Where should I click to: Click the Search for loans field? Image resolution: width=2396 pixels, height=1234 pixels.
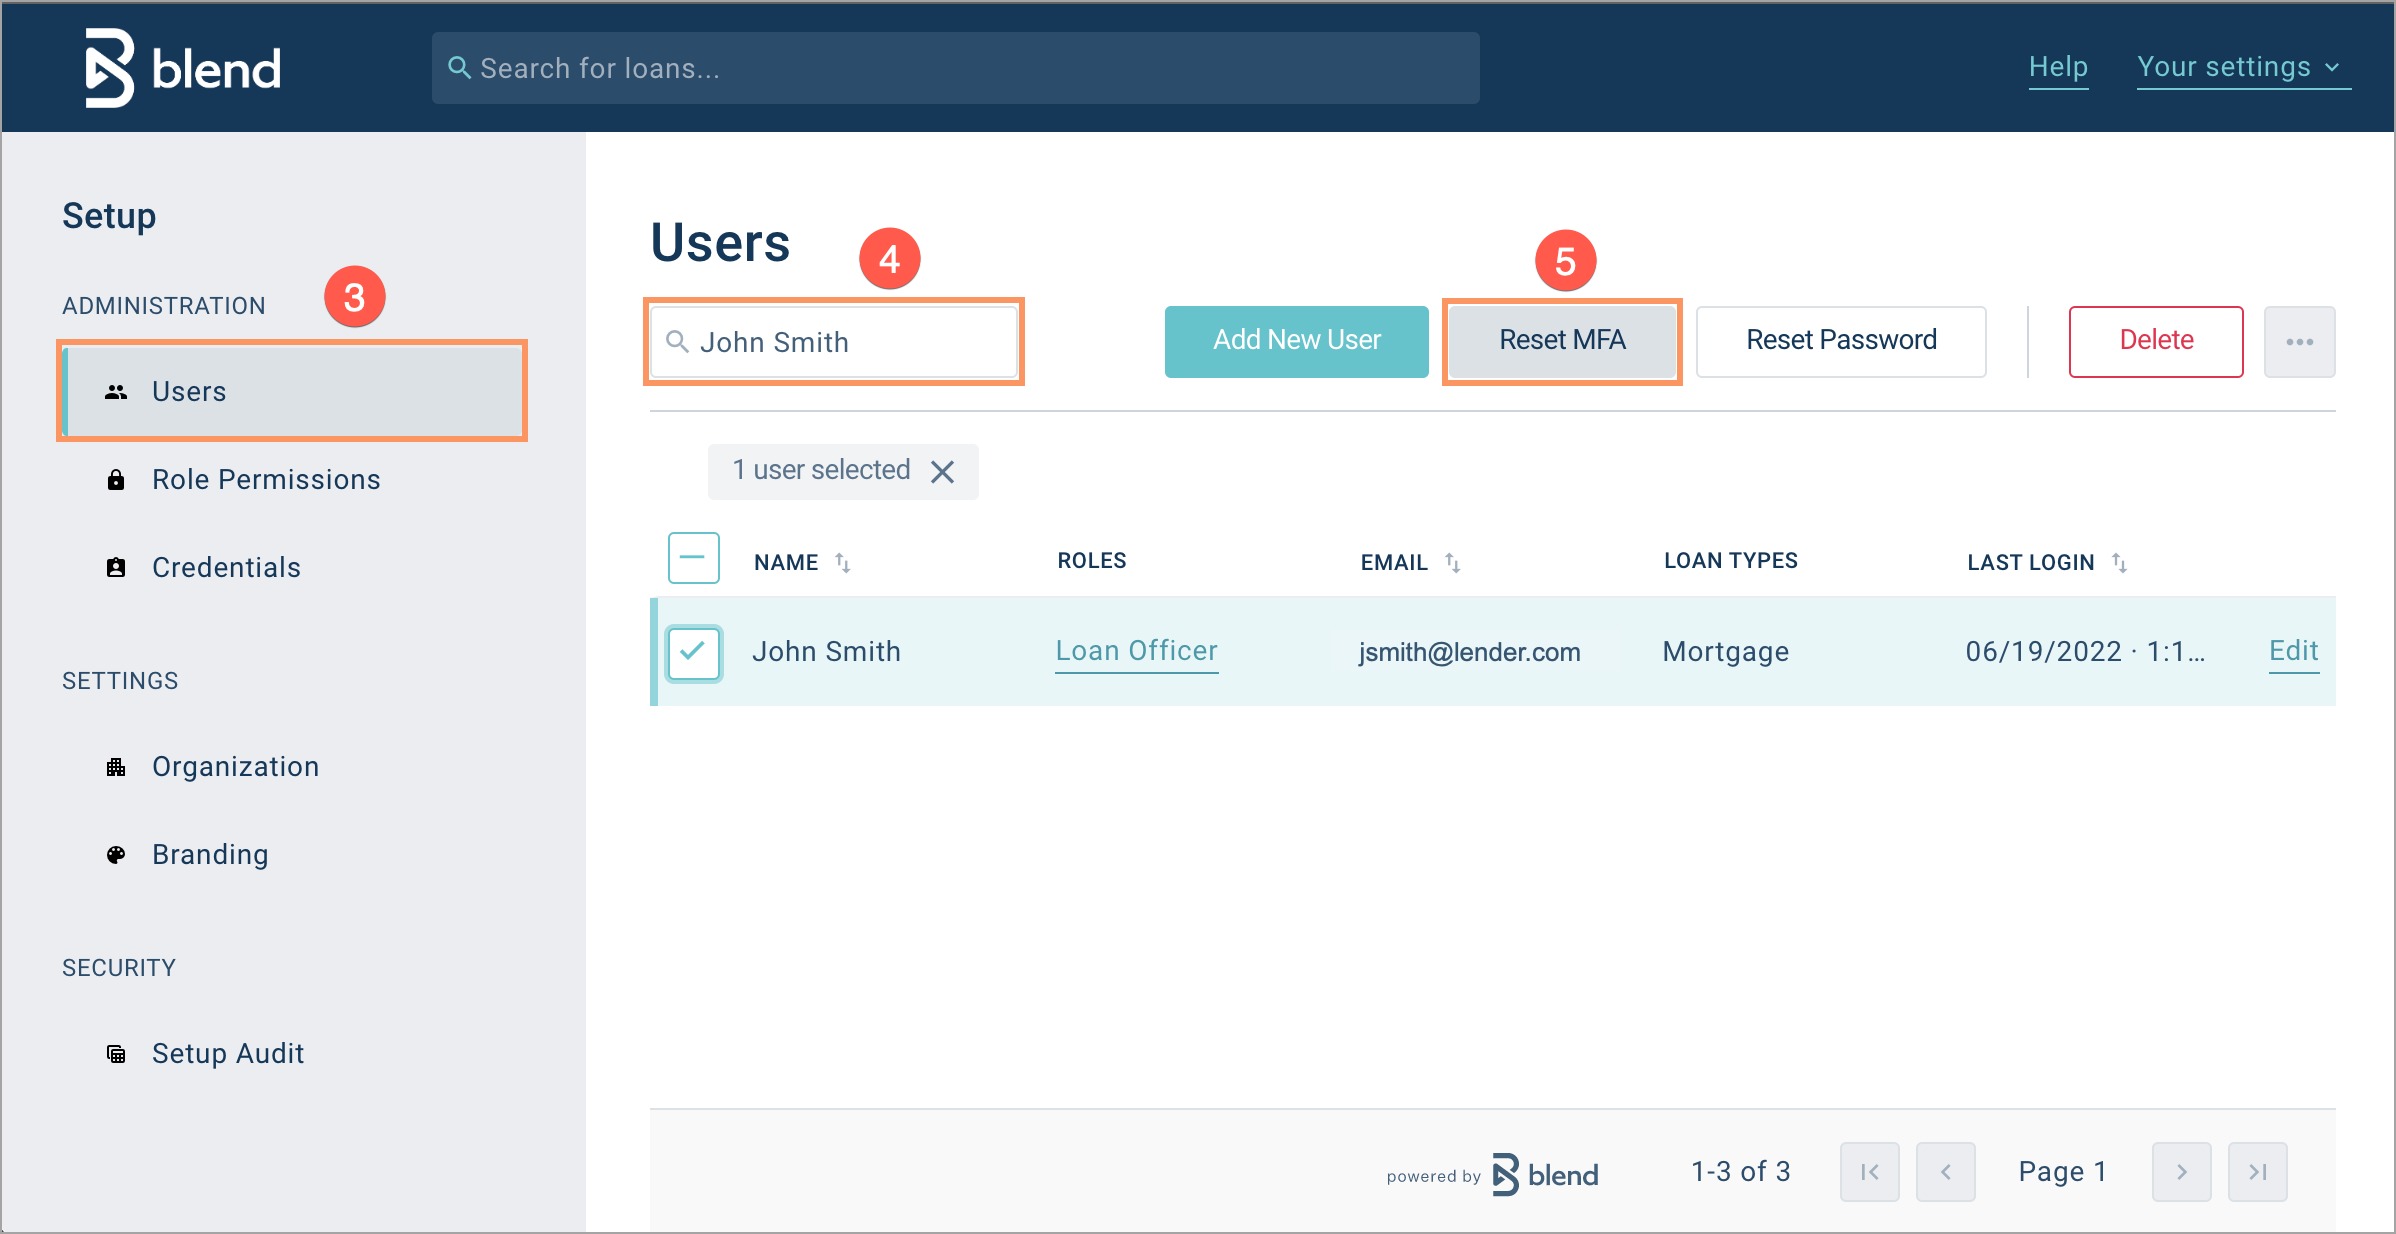point(955,68)
